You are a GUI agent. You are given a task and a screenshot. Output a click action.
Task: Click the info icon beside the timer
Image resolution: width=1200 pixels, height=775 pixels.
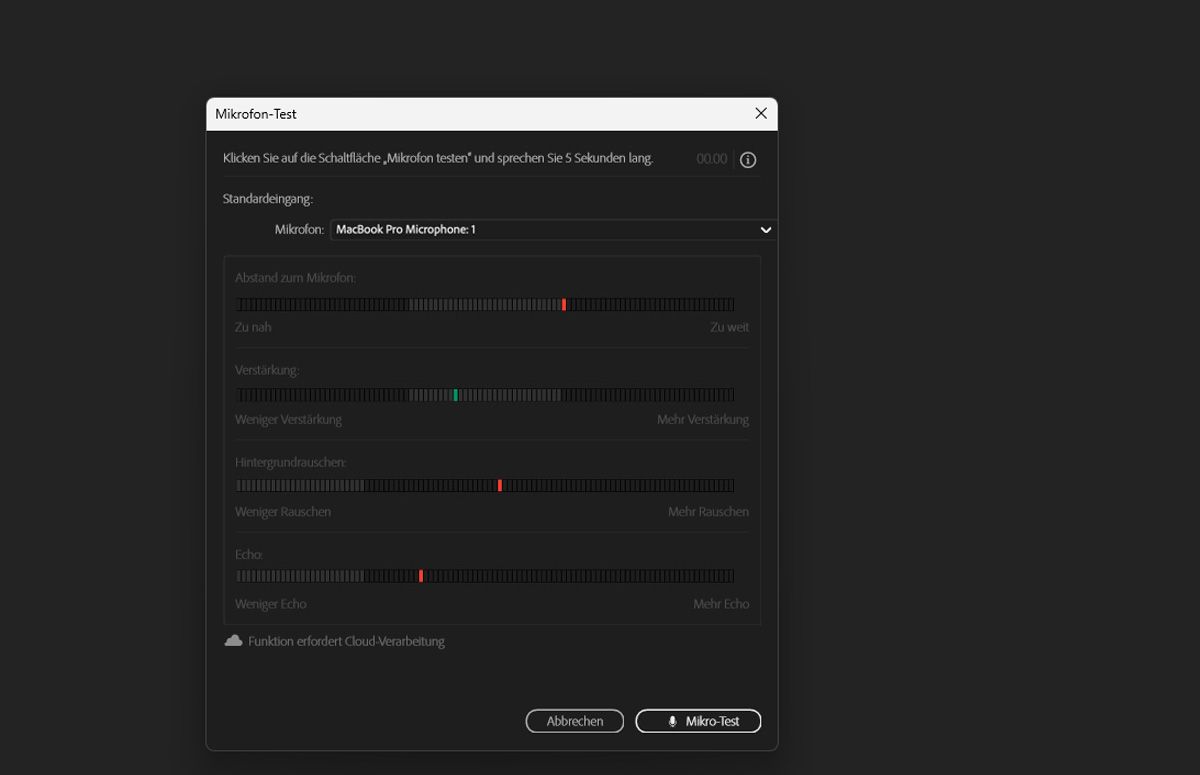point(748,159)
